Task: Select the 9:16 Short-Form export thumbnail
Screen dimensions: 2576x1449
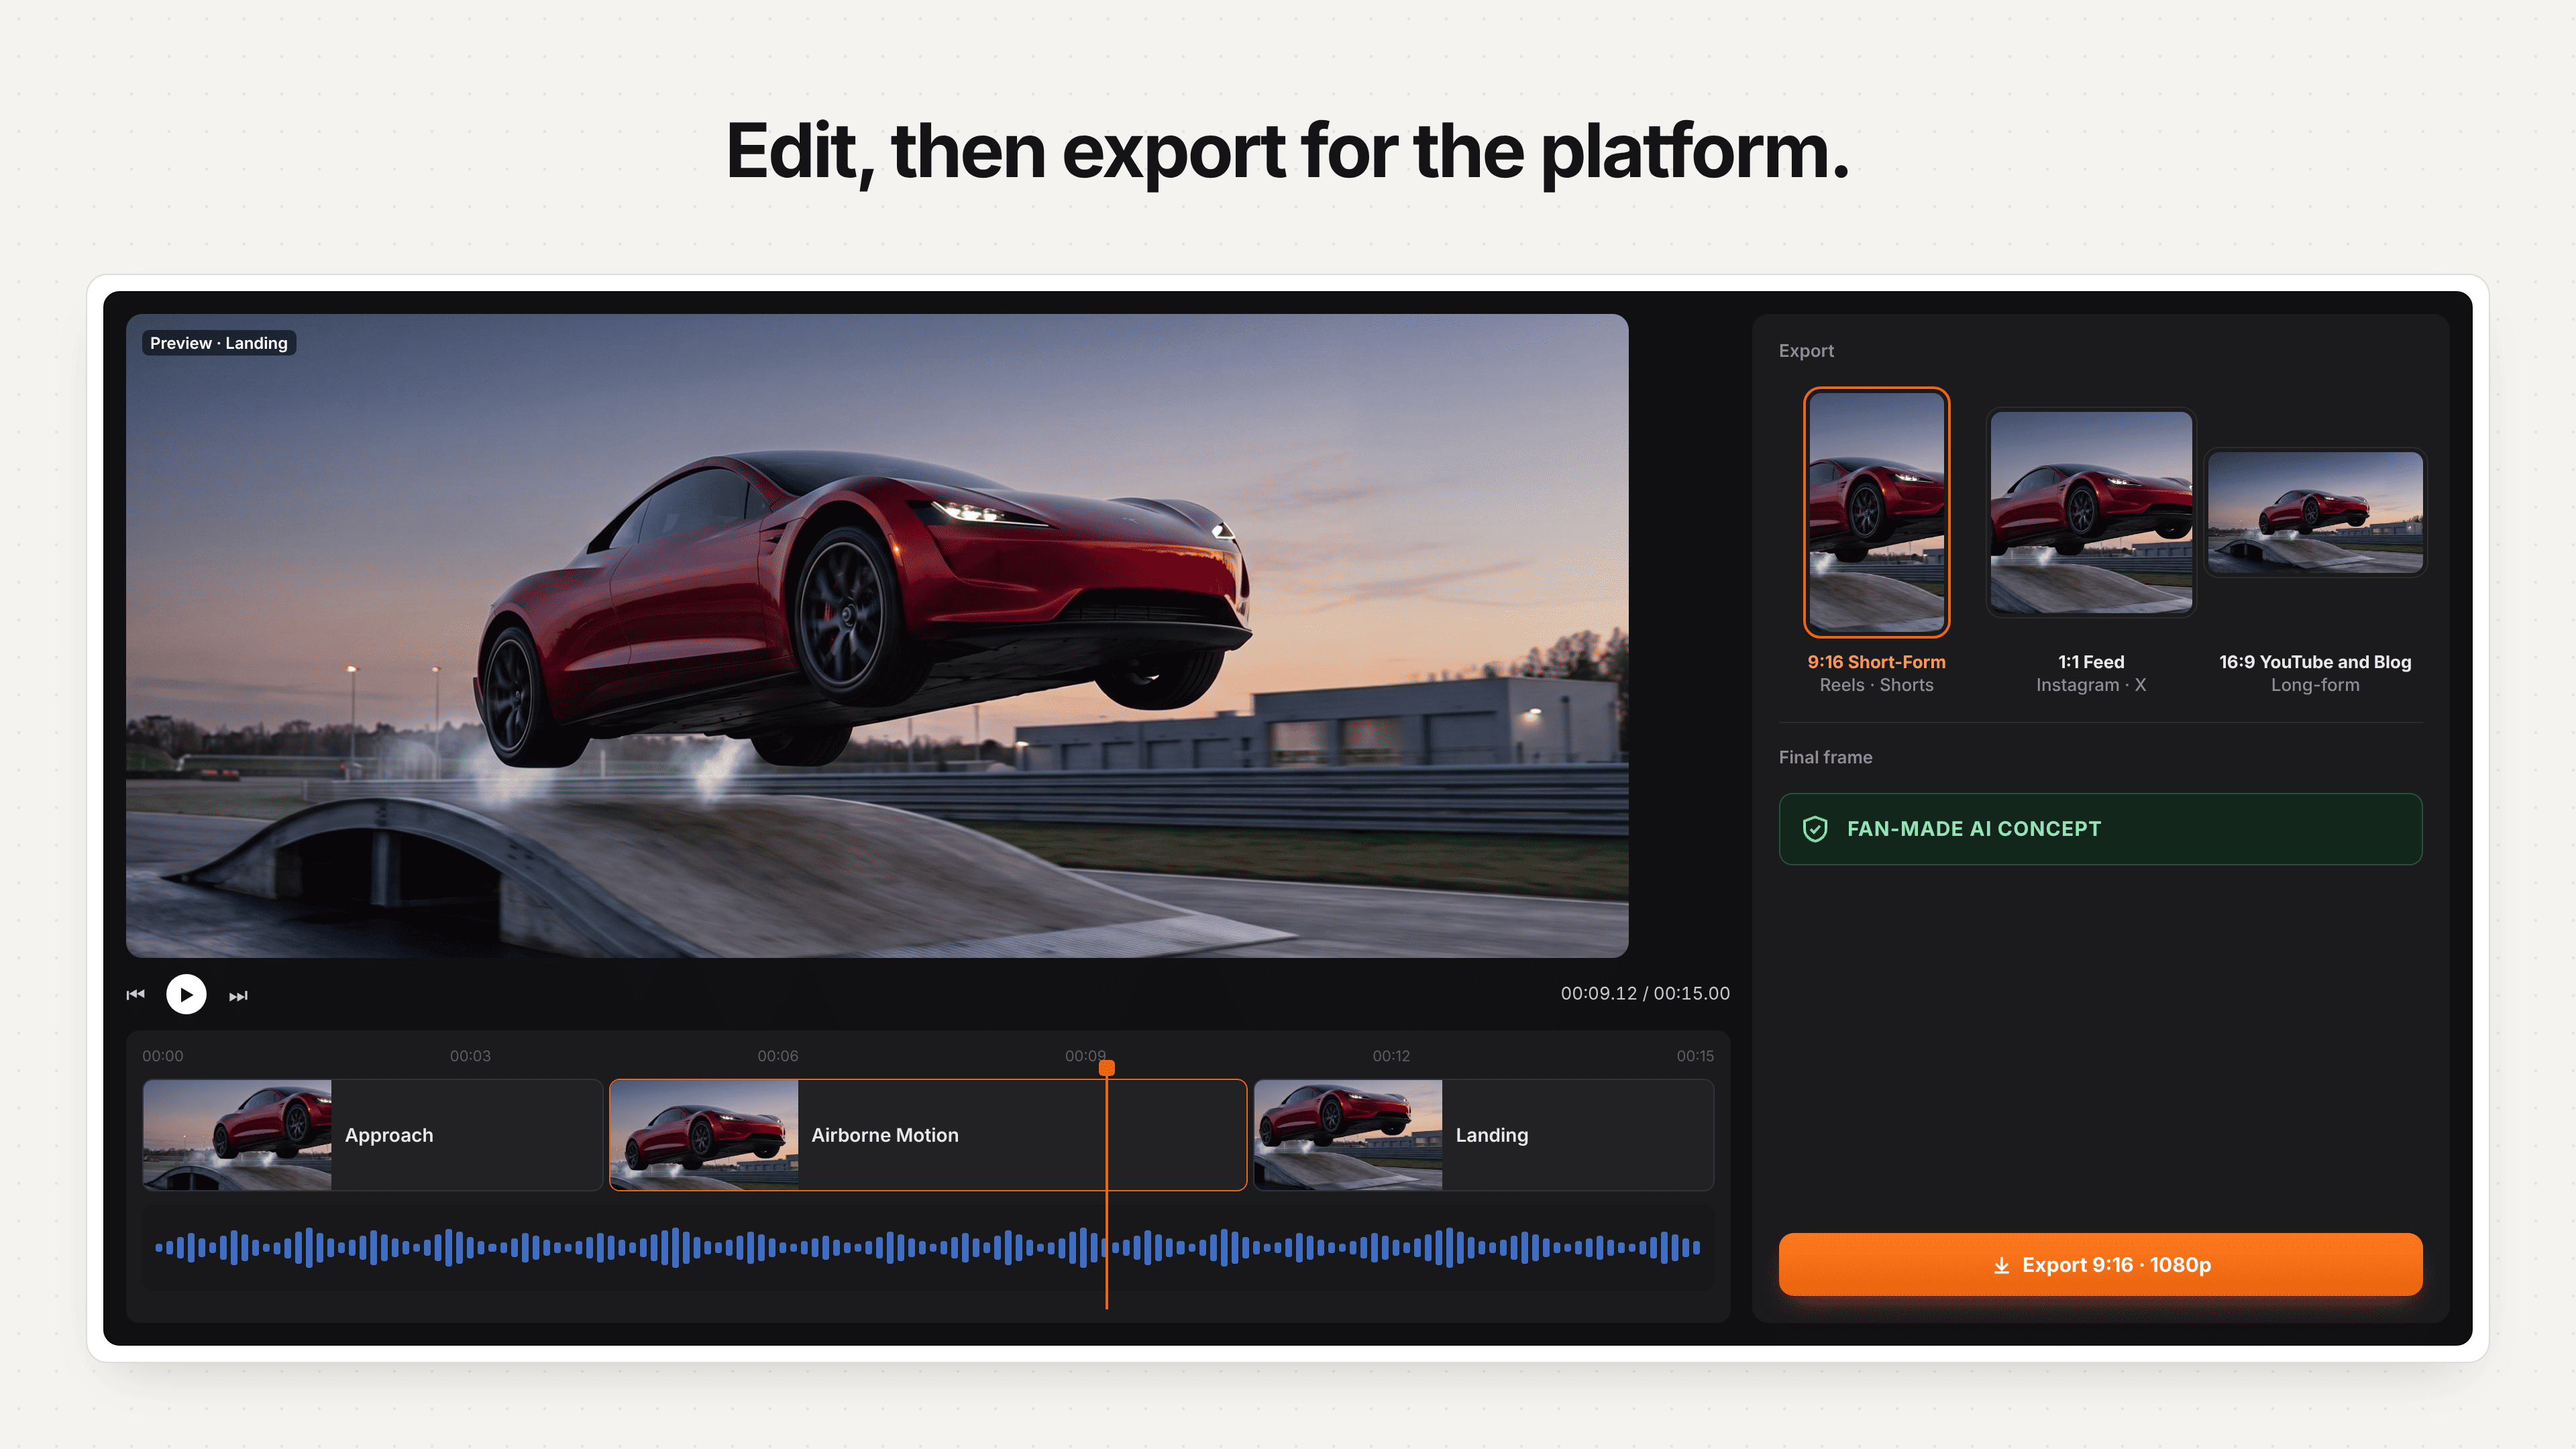Action: pyautogui.click(x=1876, y=512)
